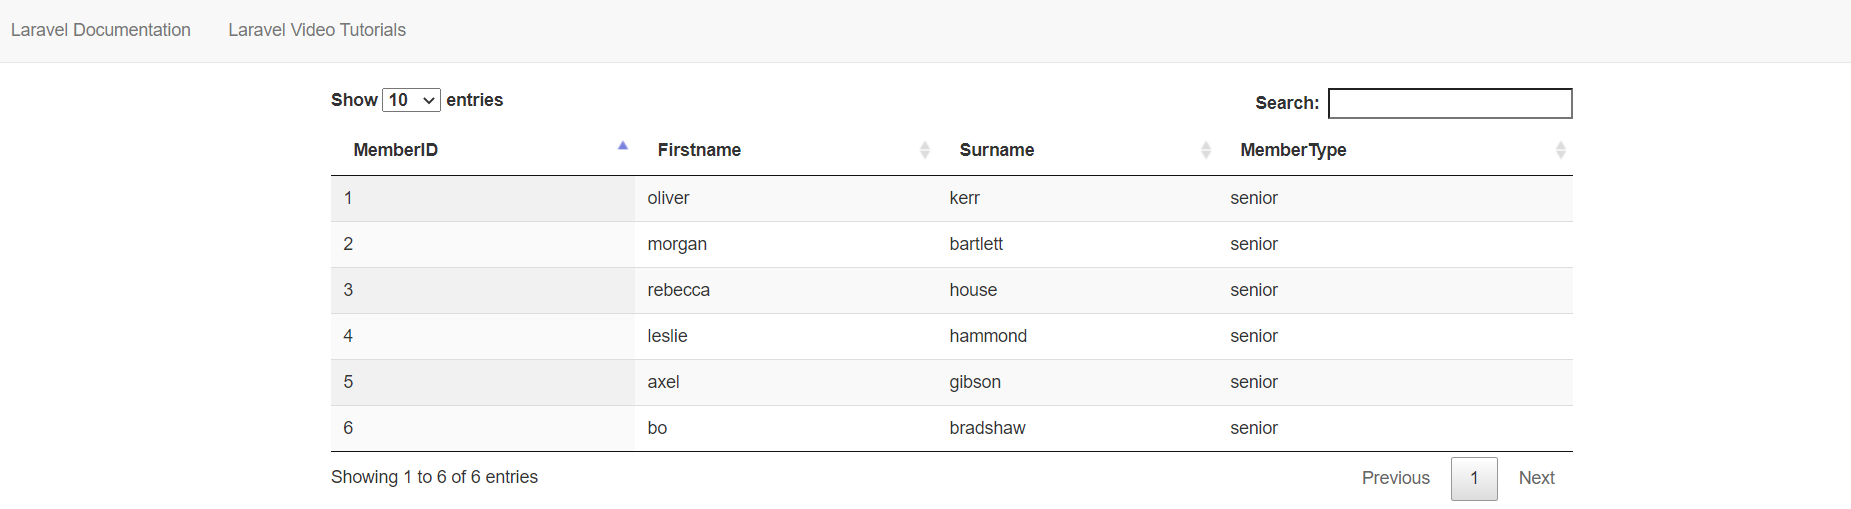Select page 1 pagination button
This screenshot has width=1851, height=509.
[x=1474, y=478]
